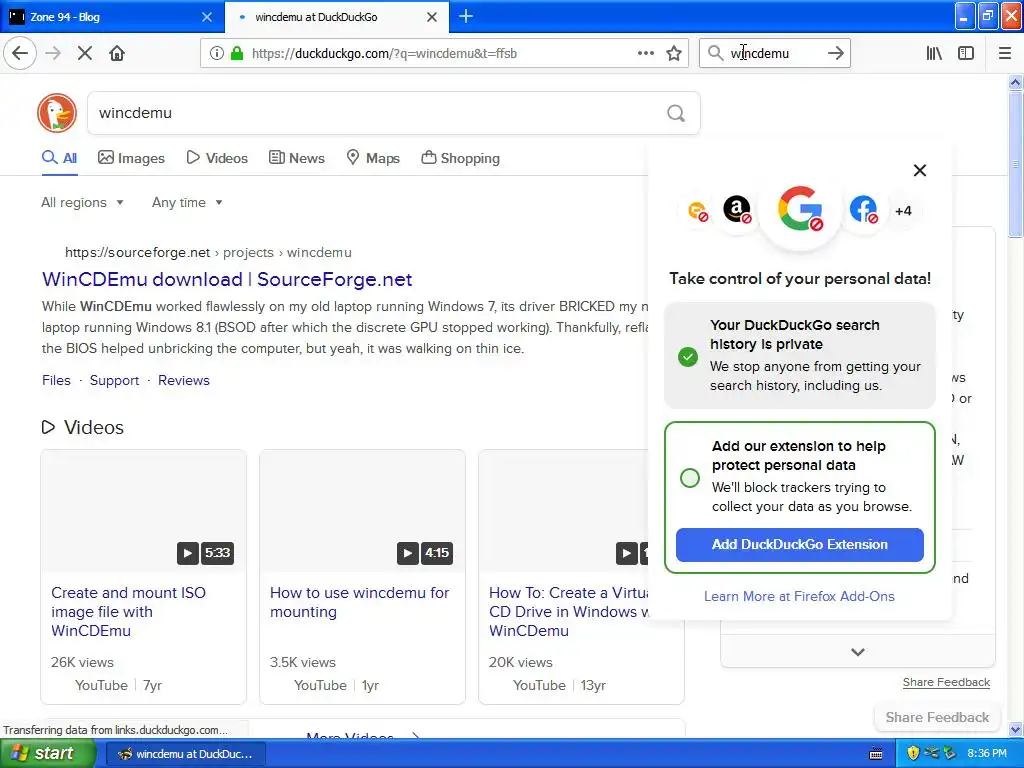Click the Add DuckDuckGo Extension button

click(799, 545)
